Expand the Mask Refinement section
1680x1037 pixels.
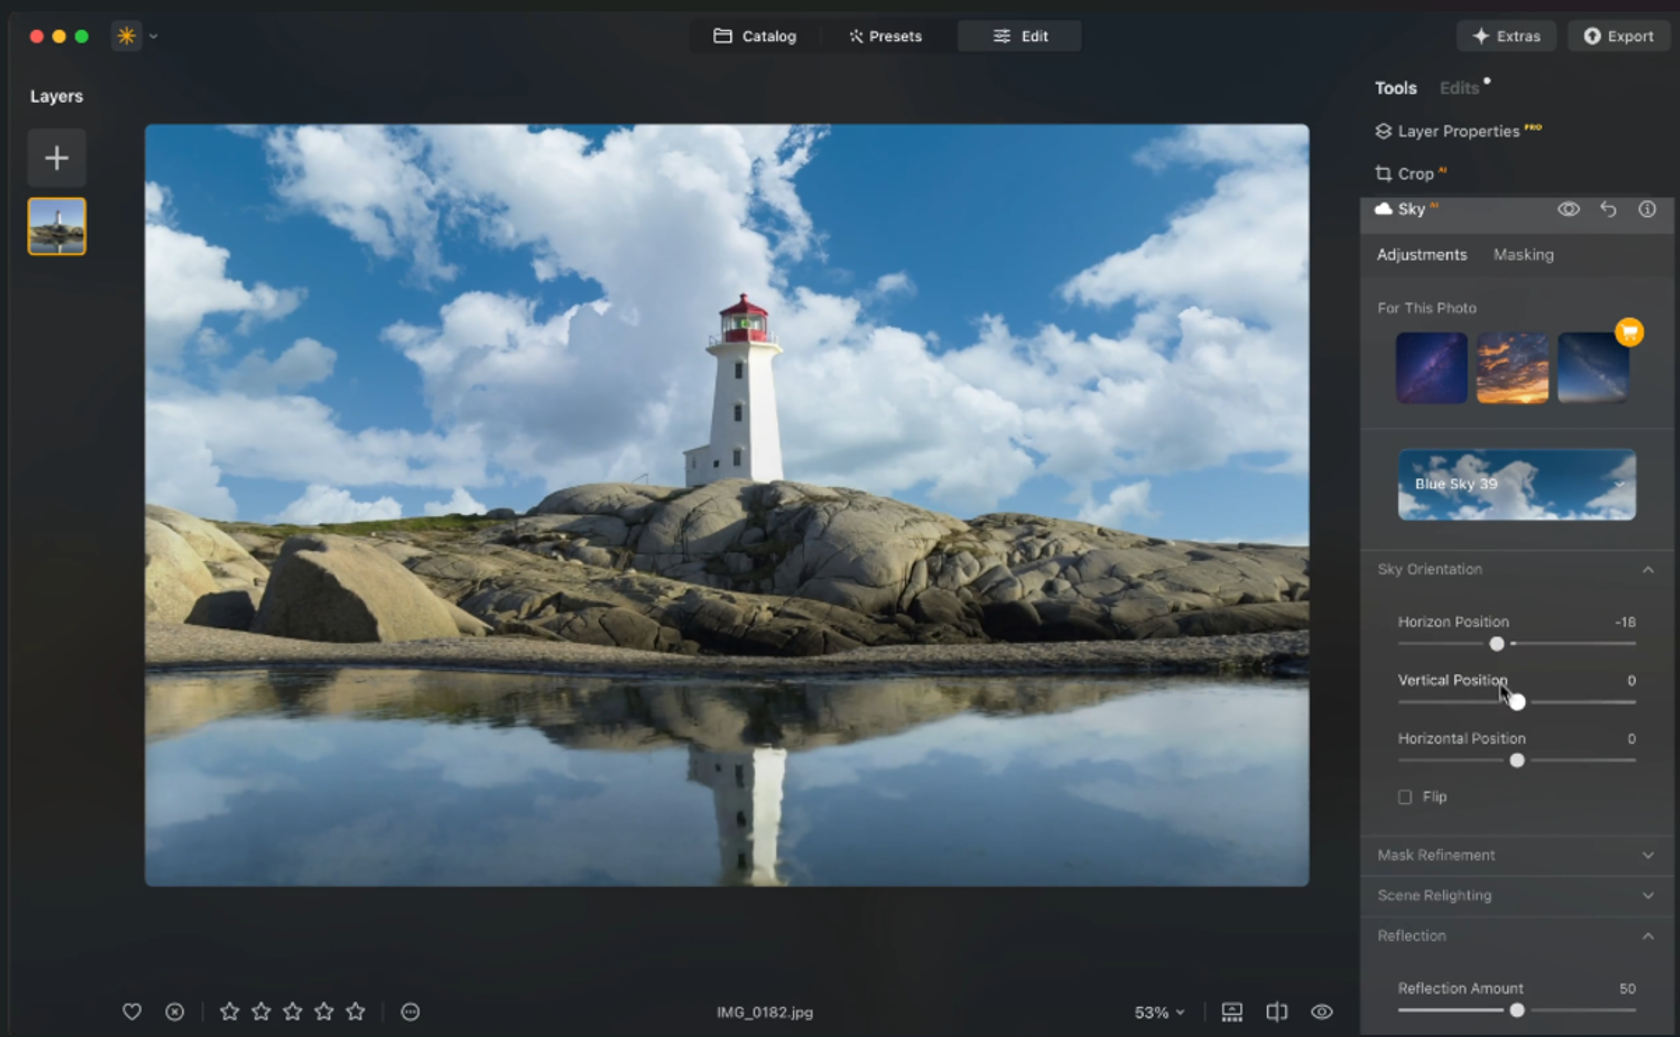coord(1649,855)
